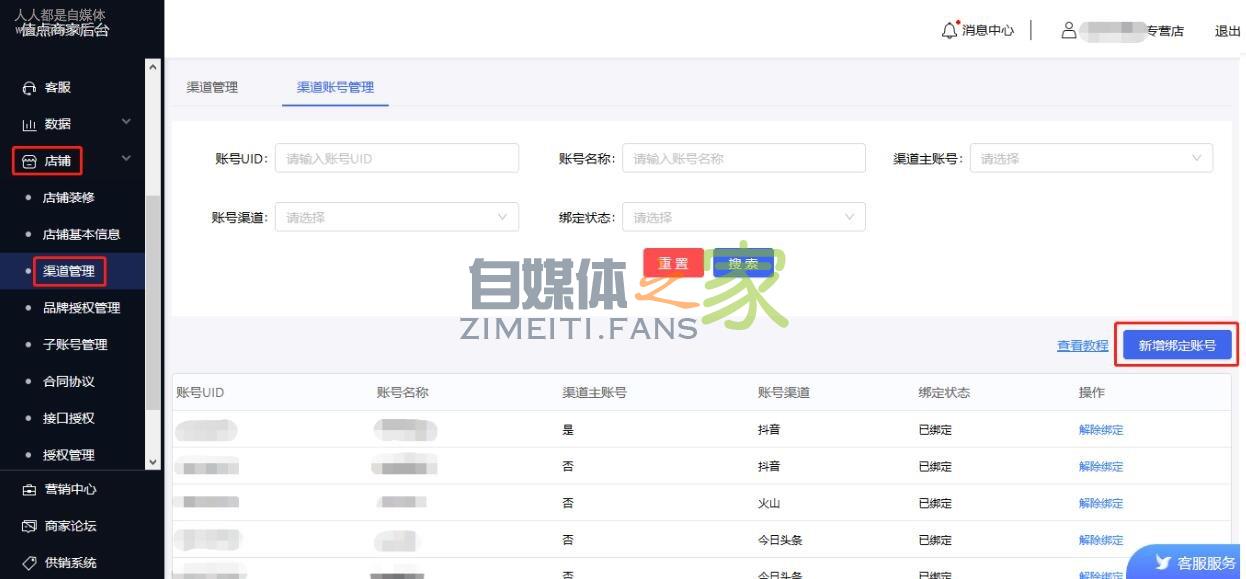Click the user profile avatar icon
This screenshot has height=579, width=1246.
pyautogui.click(x=1068, y=30)
